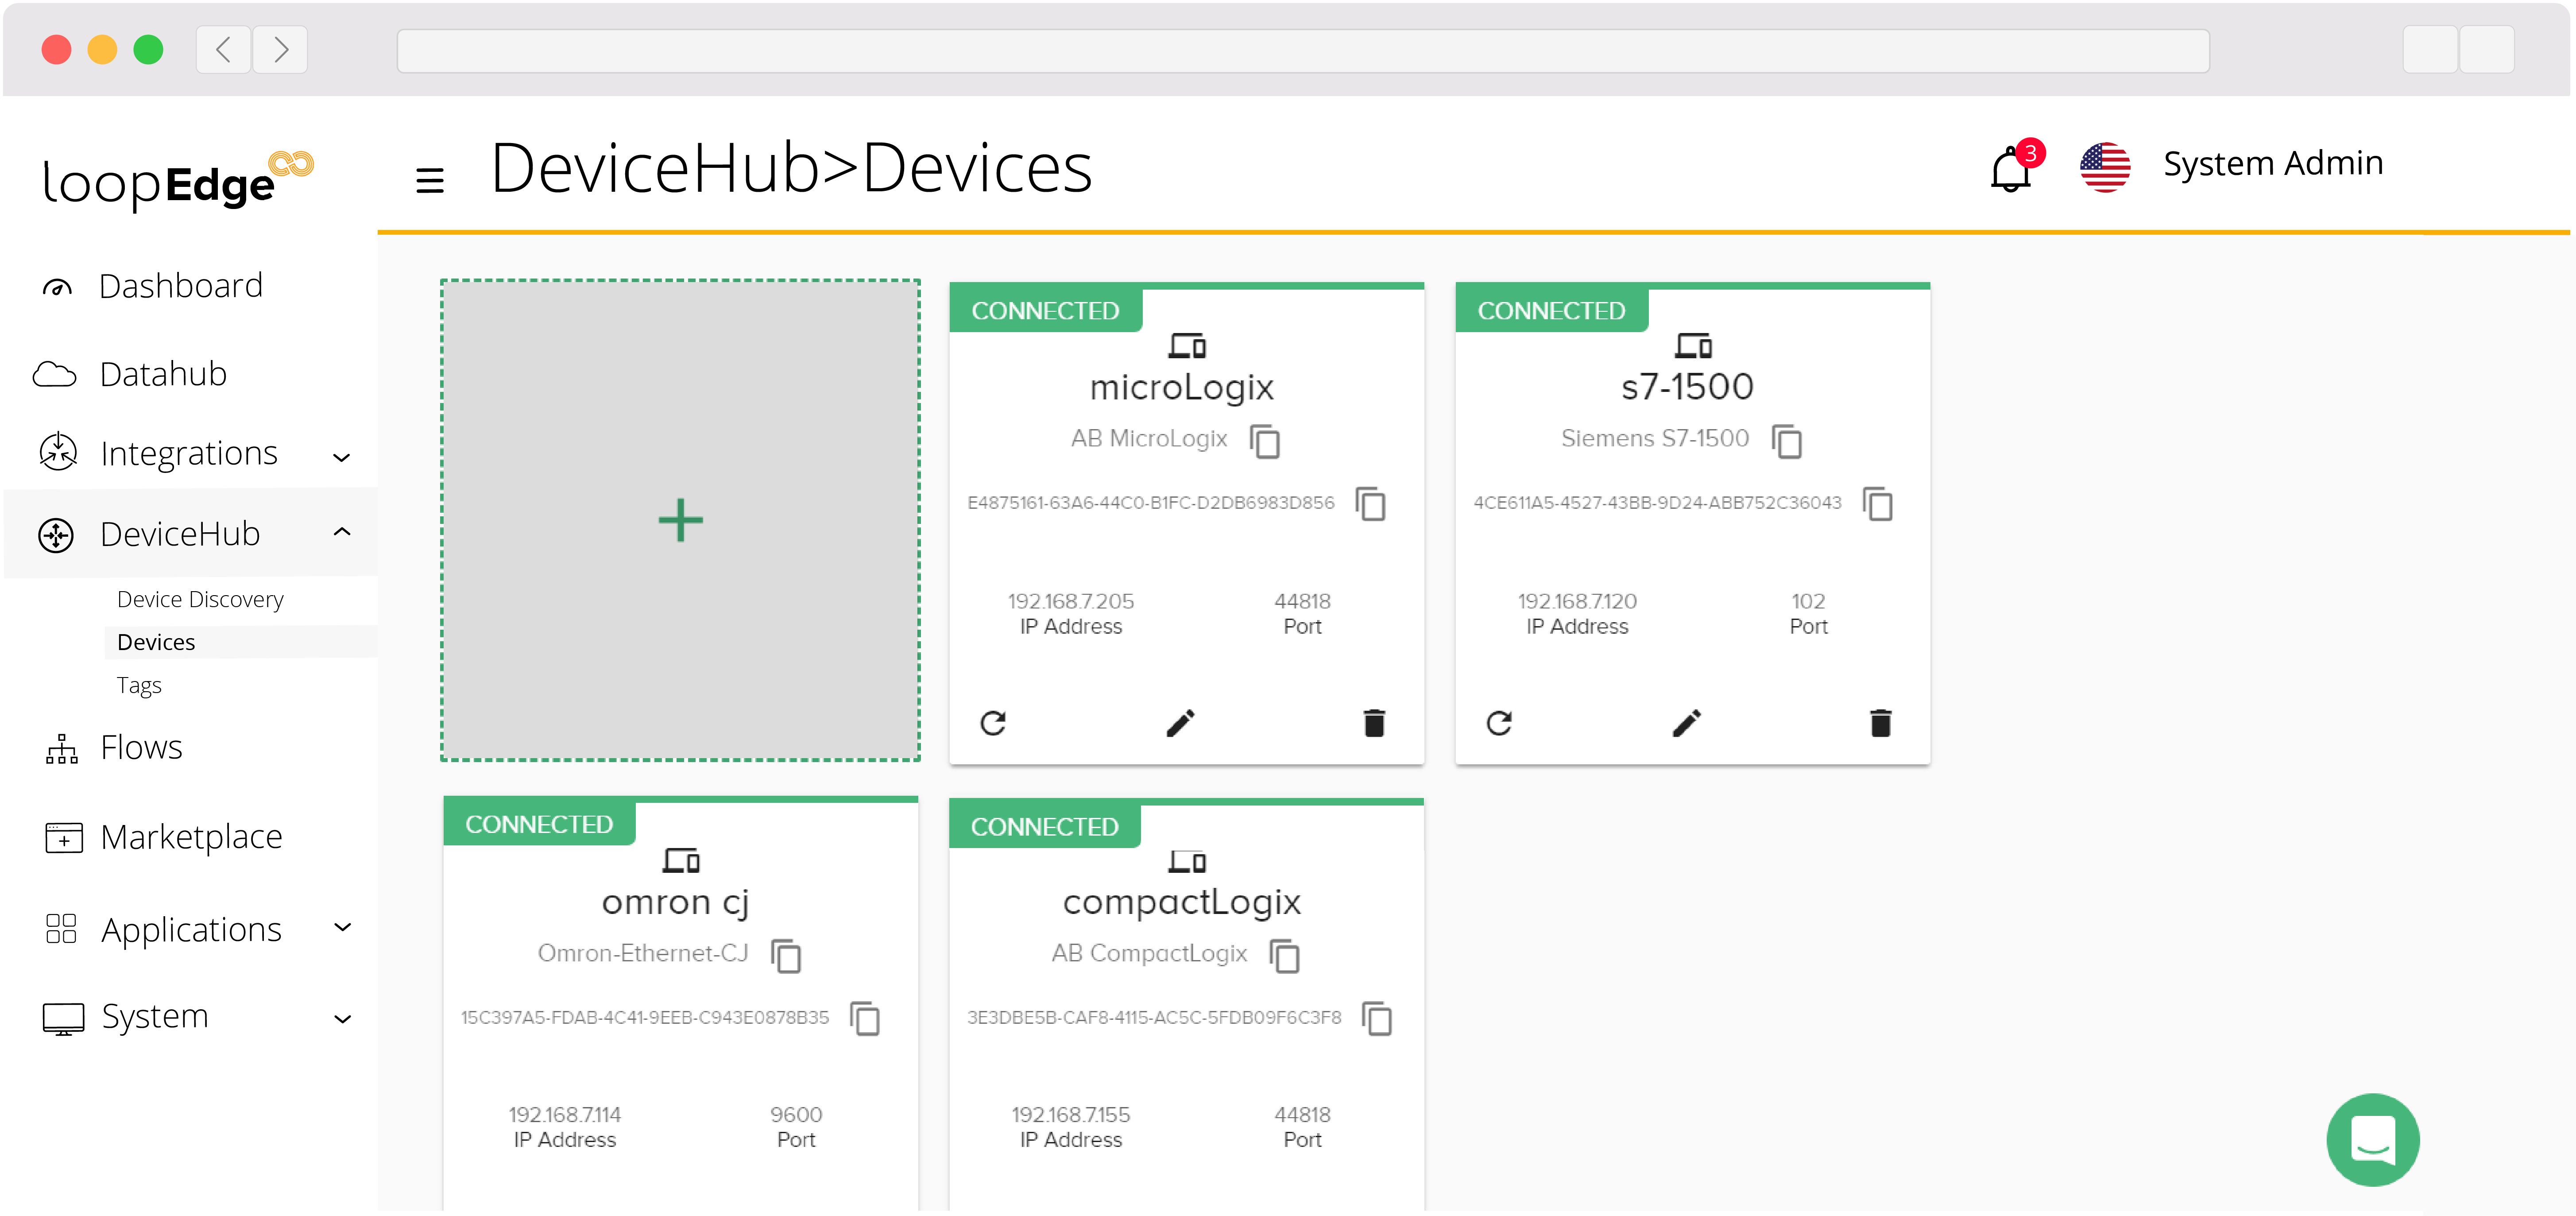
Task: Expand the Integrations menu chevron
Action: tap(342, 458)
